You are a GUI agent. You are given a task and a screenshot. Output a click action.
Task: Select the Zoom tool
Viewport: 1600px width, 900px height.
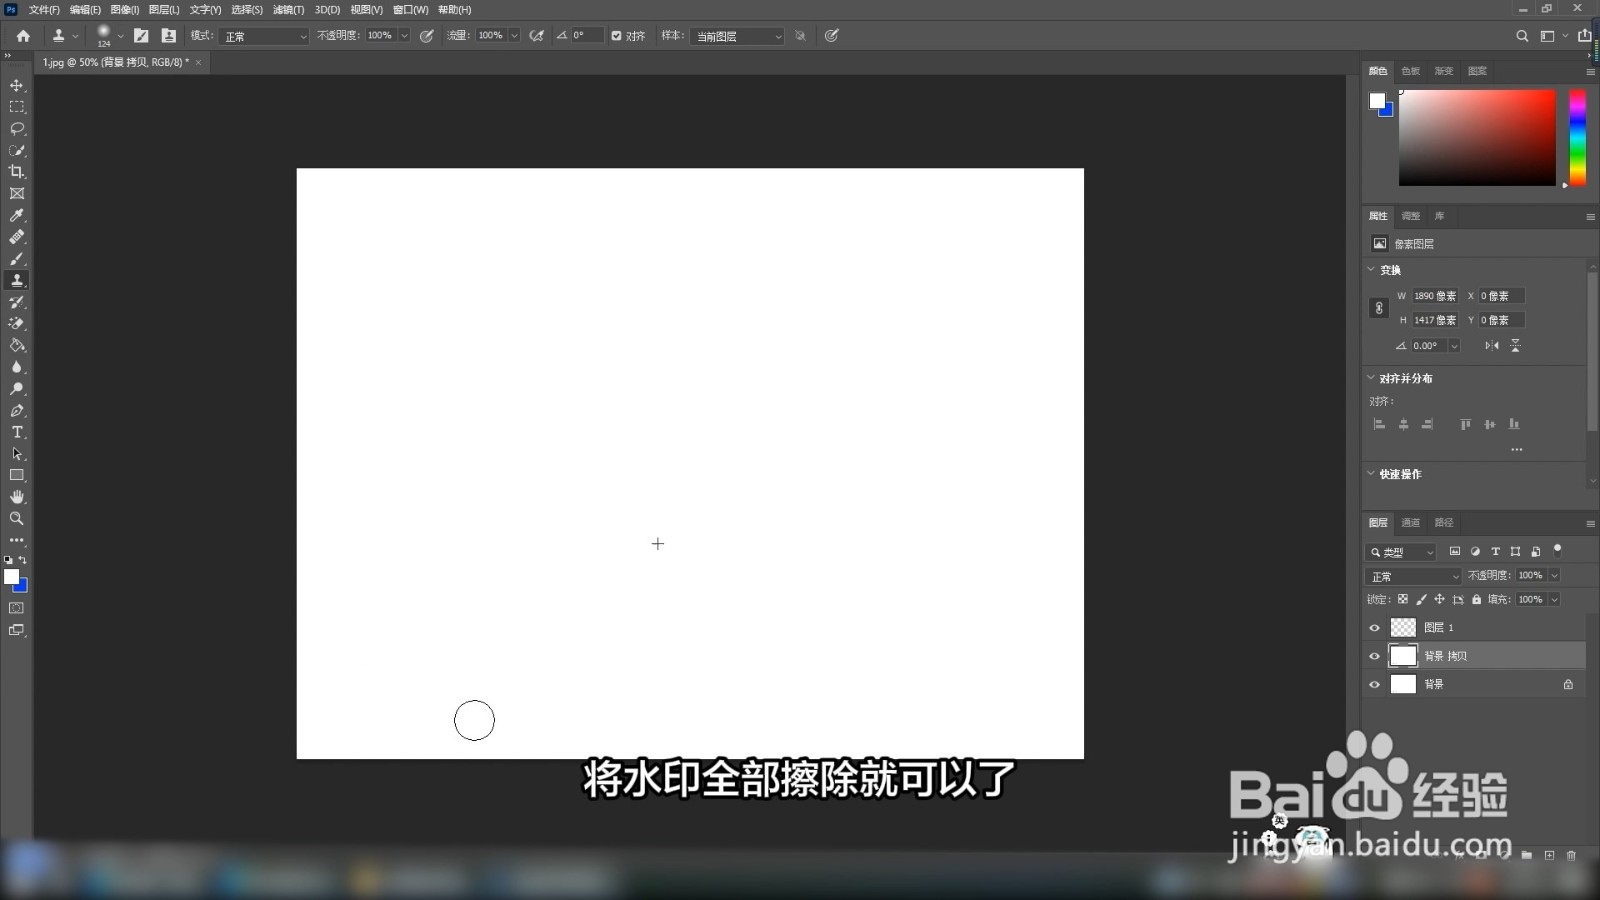coord(16,518)
